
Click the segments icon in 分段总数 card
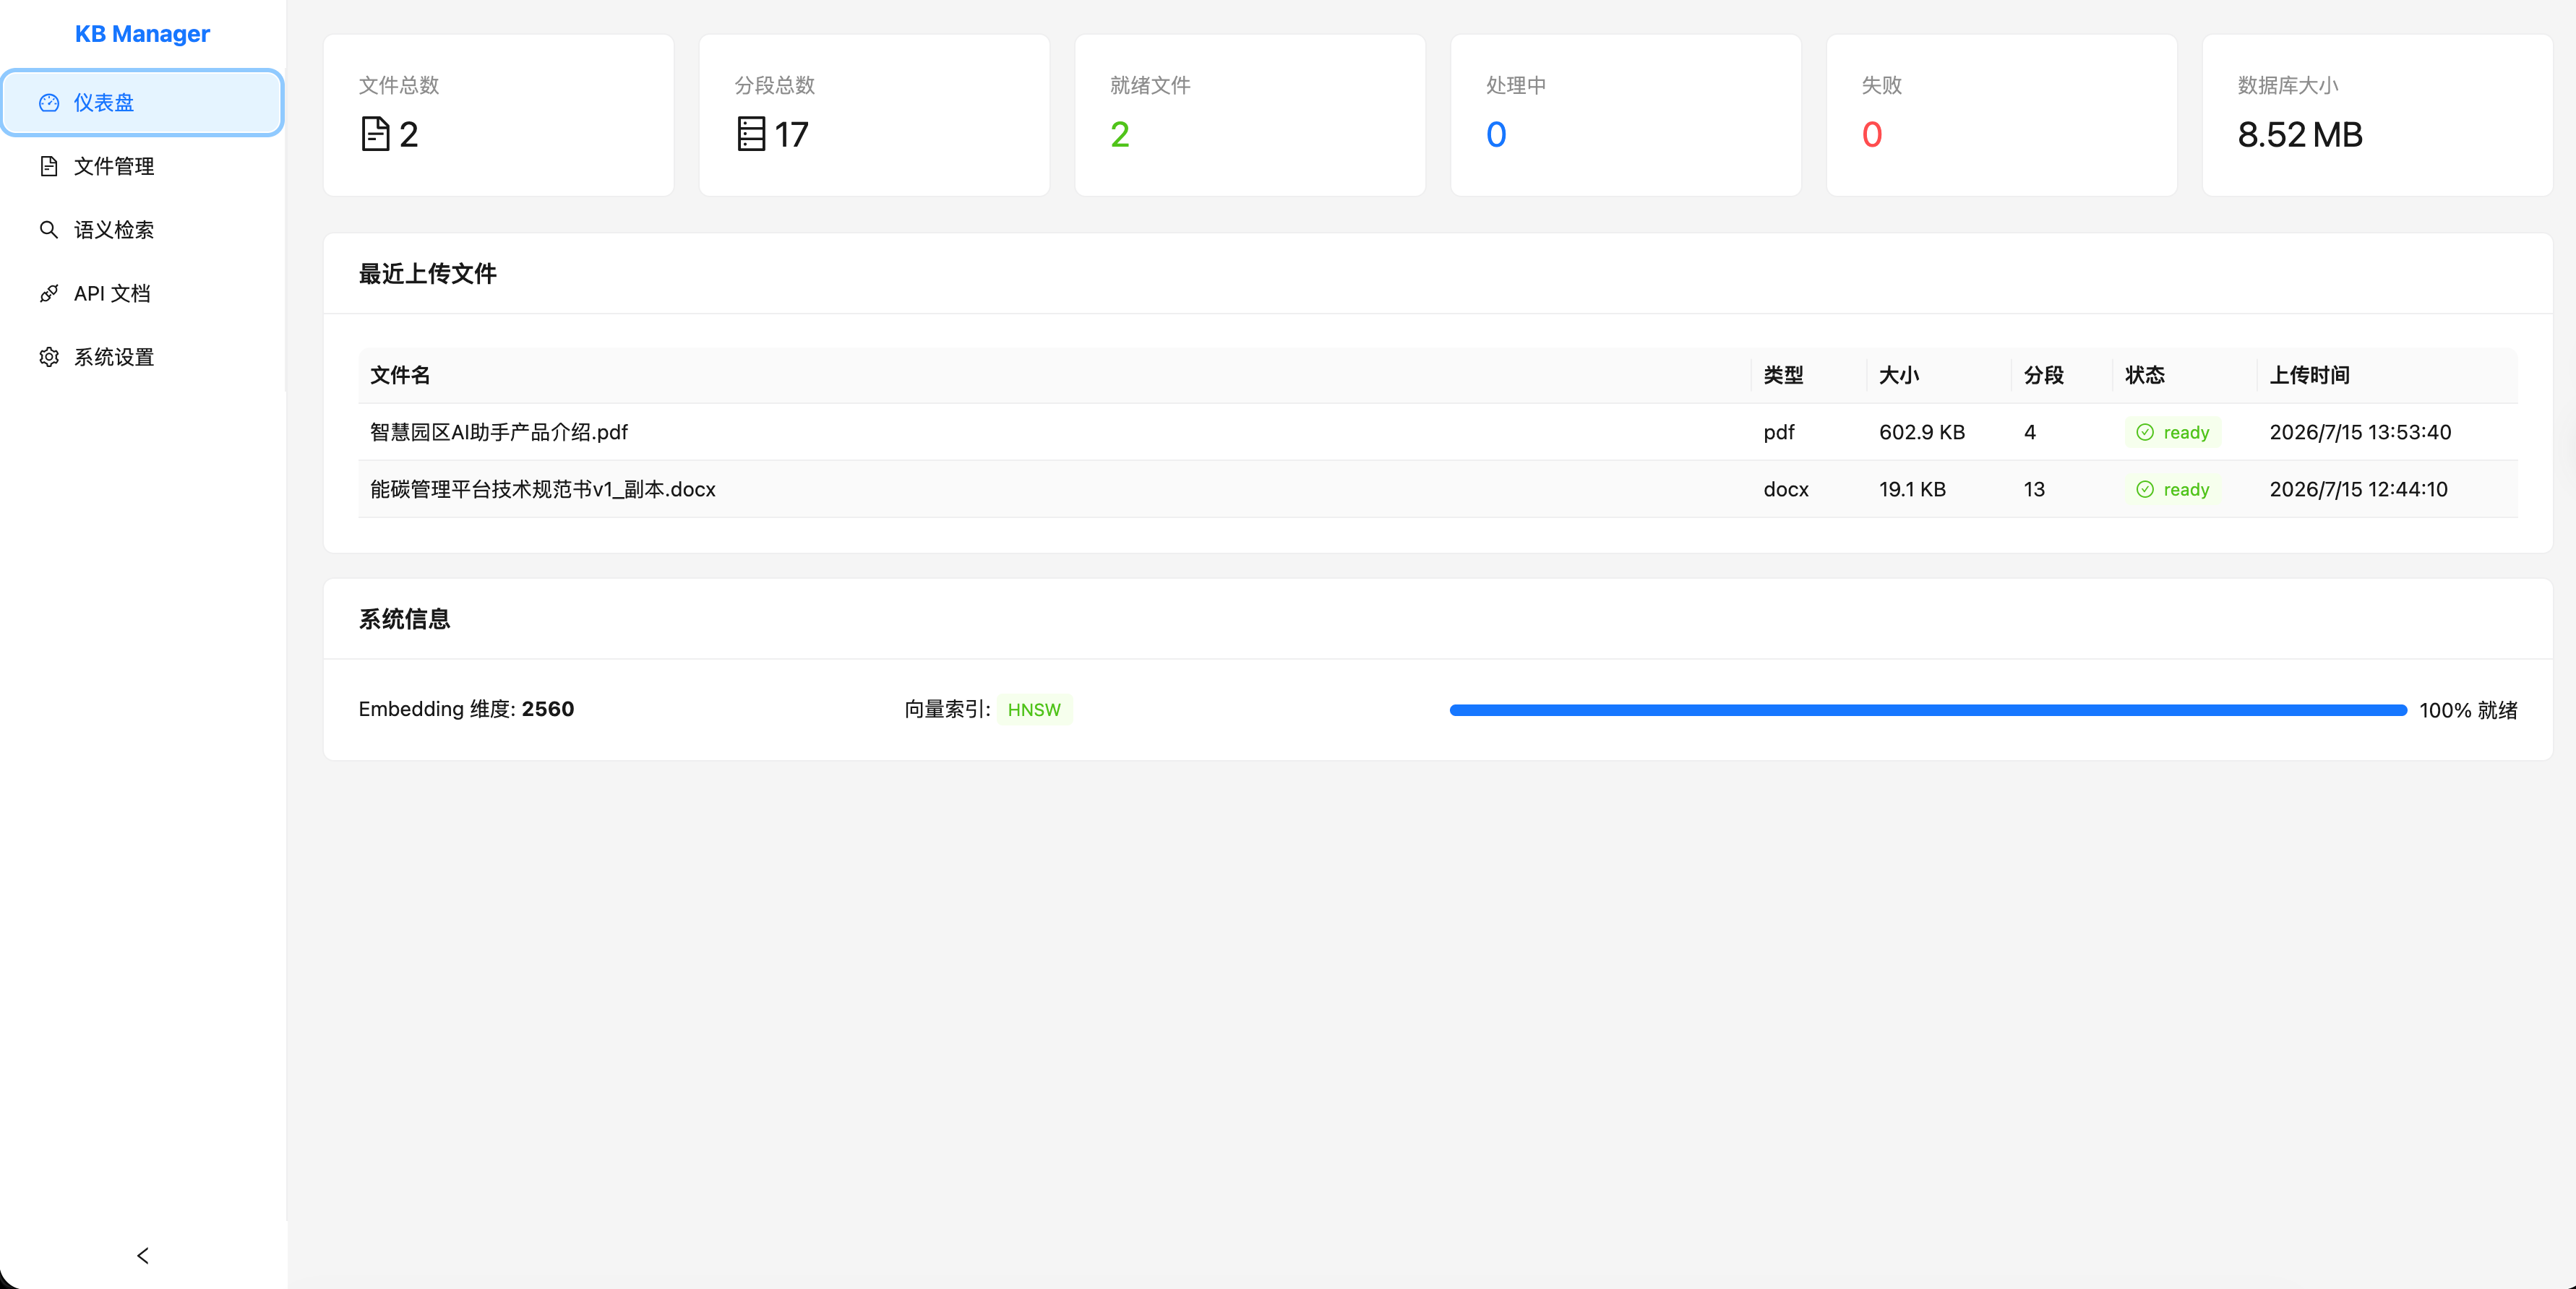751,134
